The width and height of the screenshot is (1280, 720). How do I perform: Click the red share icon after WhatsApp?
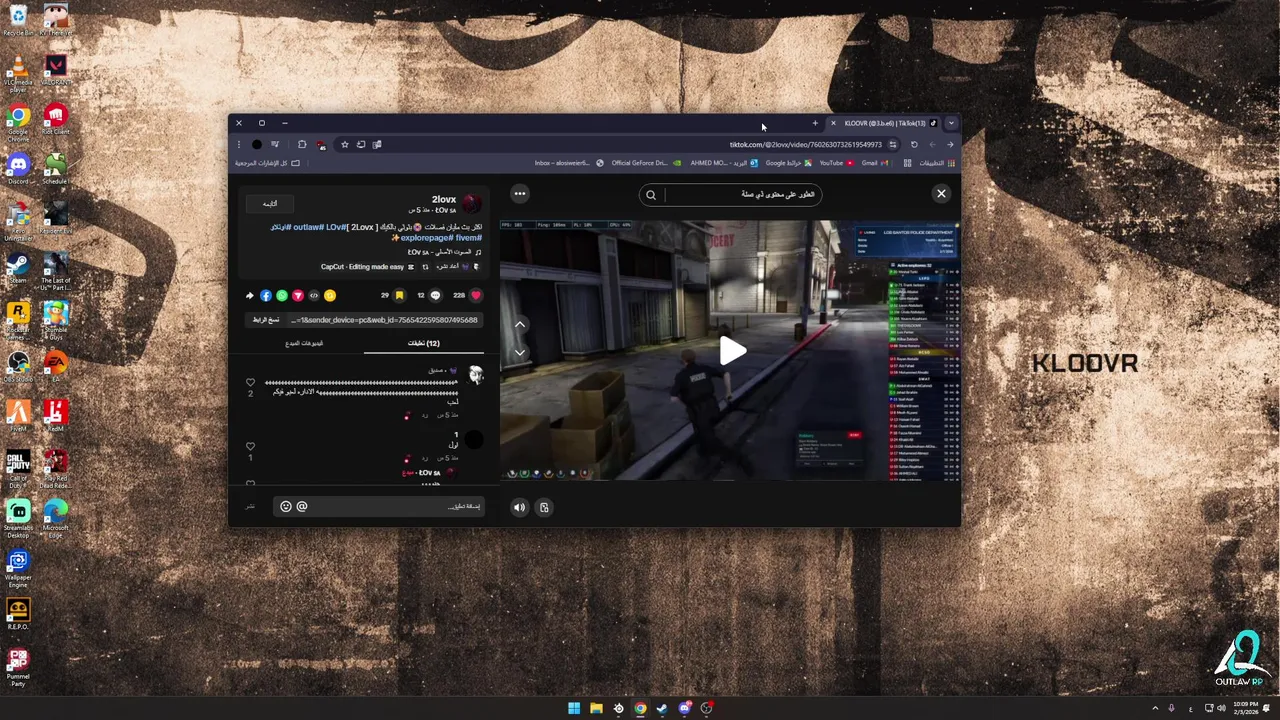[298, 295]
